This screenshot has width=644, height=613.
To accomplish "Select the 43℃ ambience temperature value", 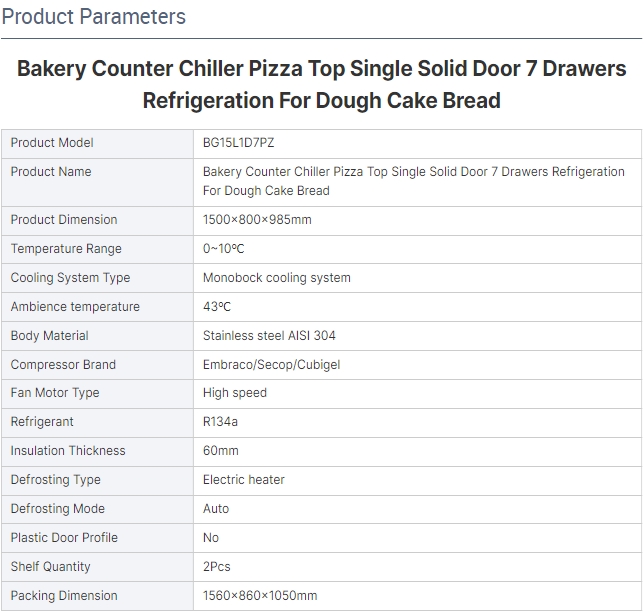I will tap(217, 307).
